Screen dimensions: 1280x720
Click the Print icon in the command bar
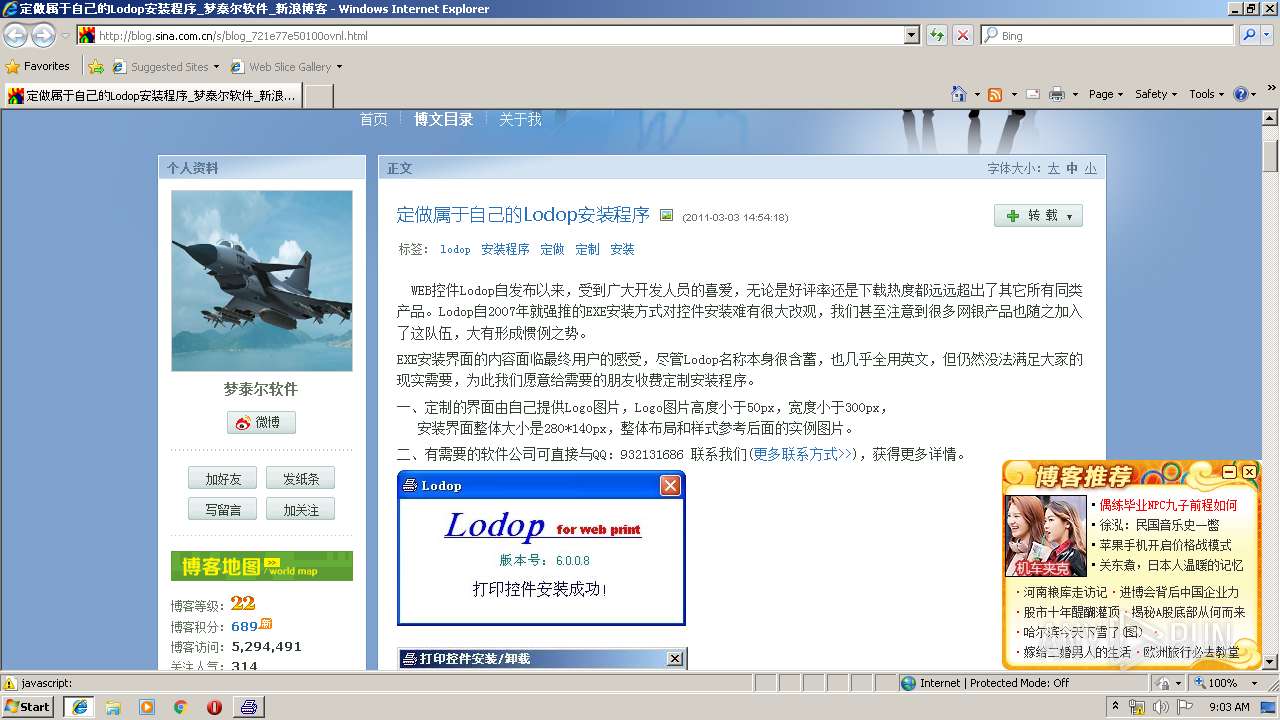pos(1057,94)
